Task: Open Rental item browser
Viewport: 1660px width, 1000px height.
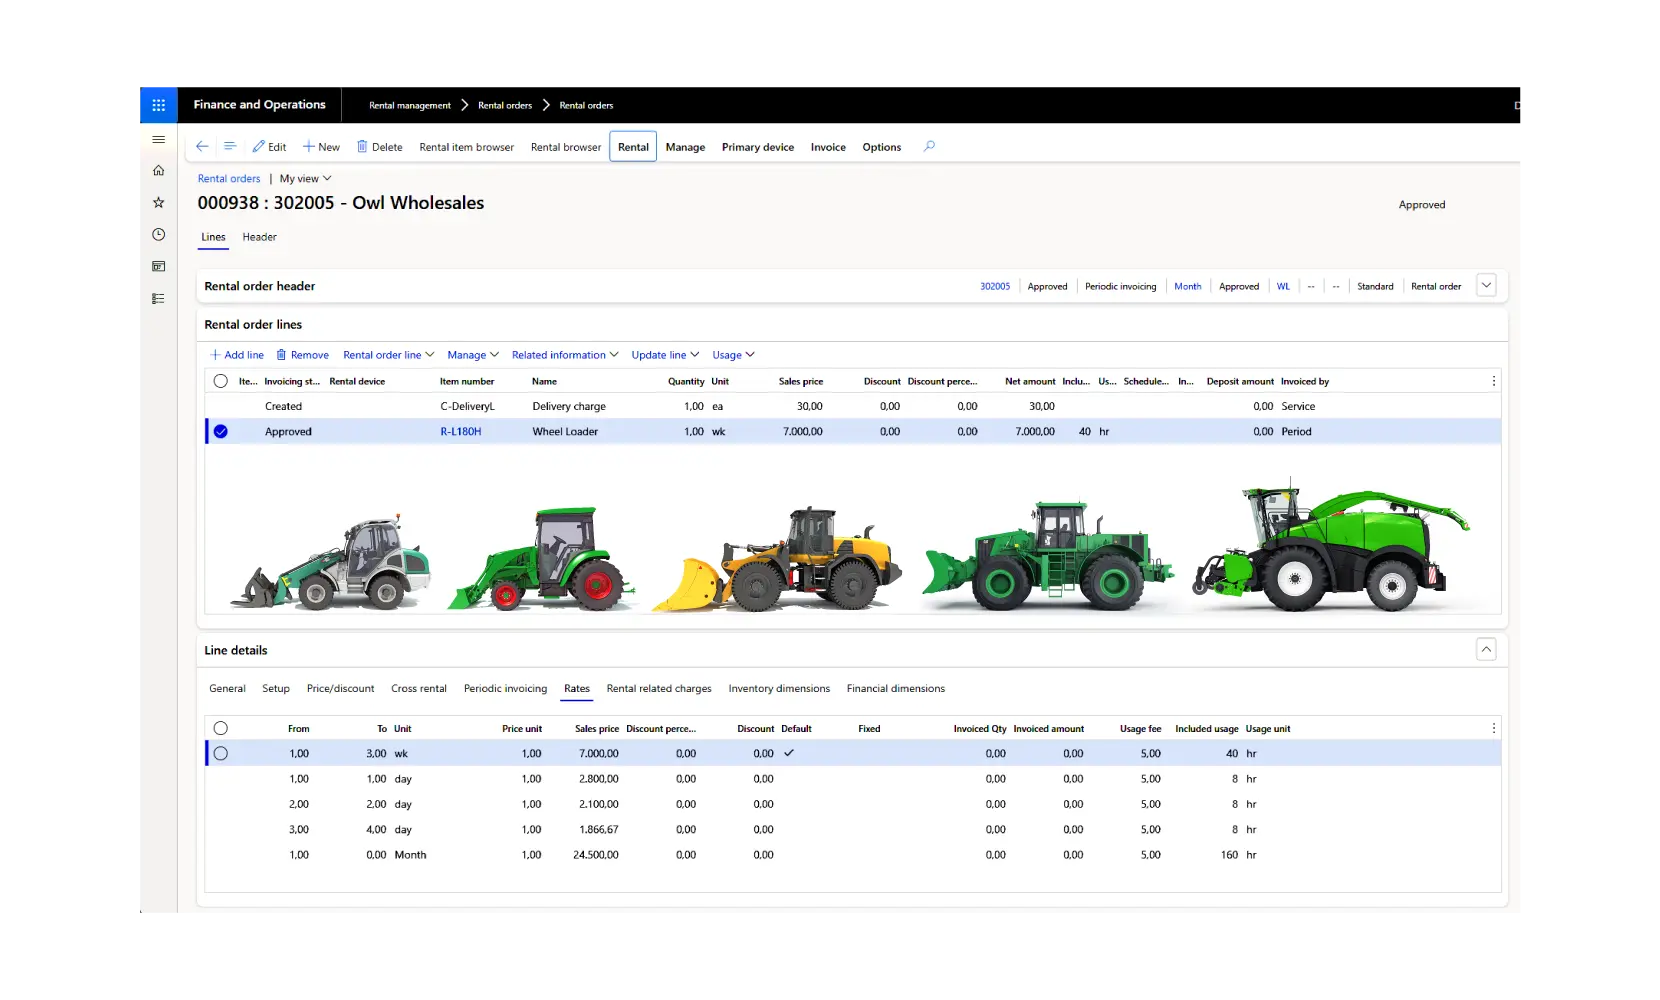Action: (x=466, y=147)
